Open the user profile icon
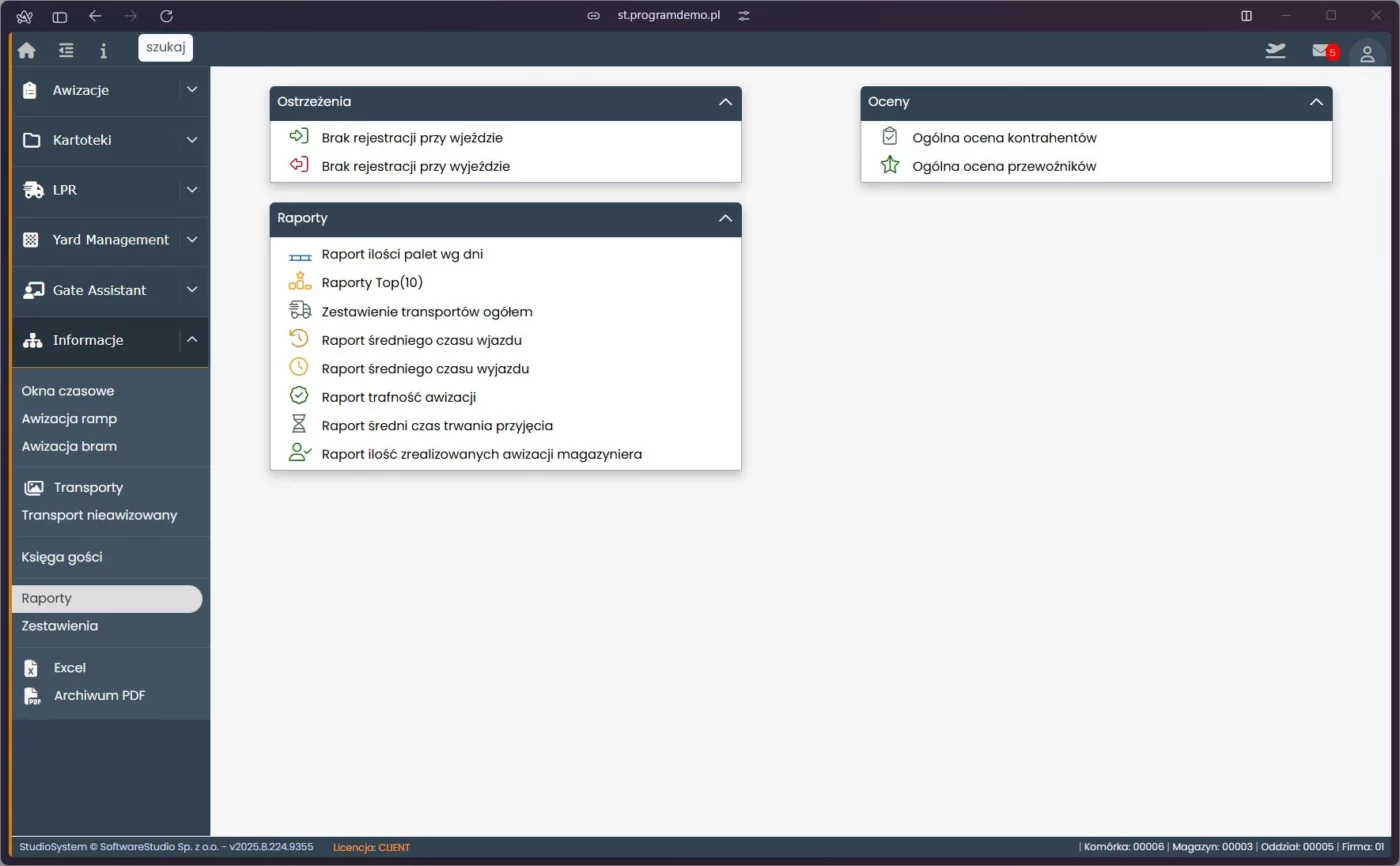The image size is (1400, 866). point(1367,53)
